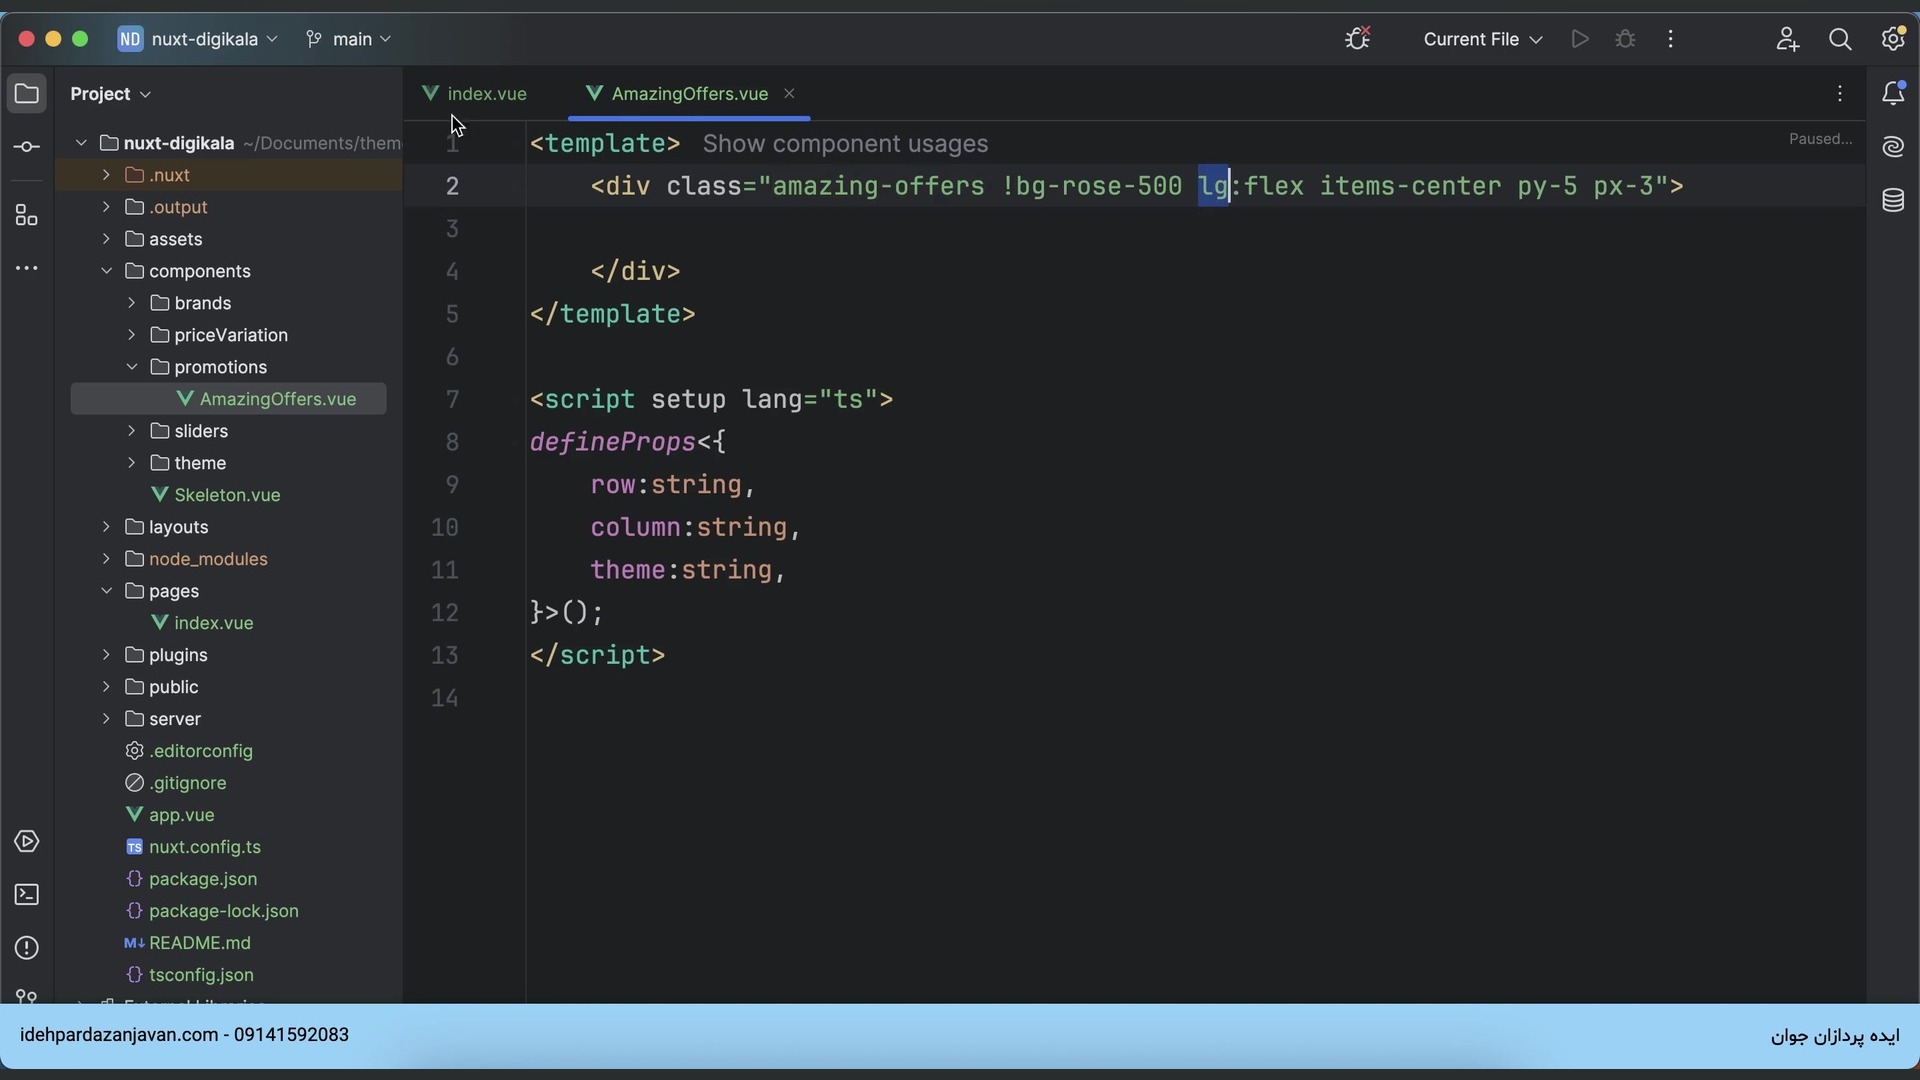Open the Structure tool window icon
Viewport: 1920px width, 1080px height.
(x=27, y=216)
